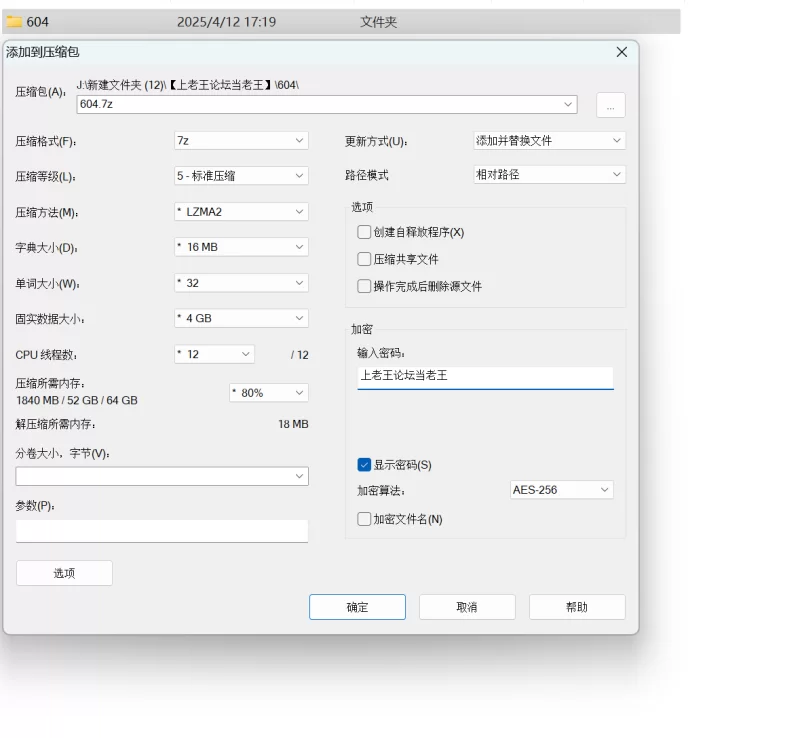Click the 604 folder icon

point(15,21)
